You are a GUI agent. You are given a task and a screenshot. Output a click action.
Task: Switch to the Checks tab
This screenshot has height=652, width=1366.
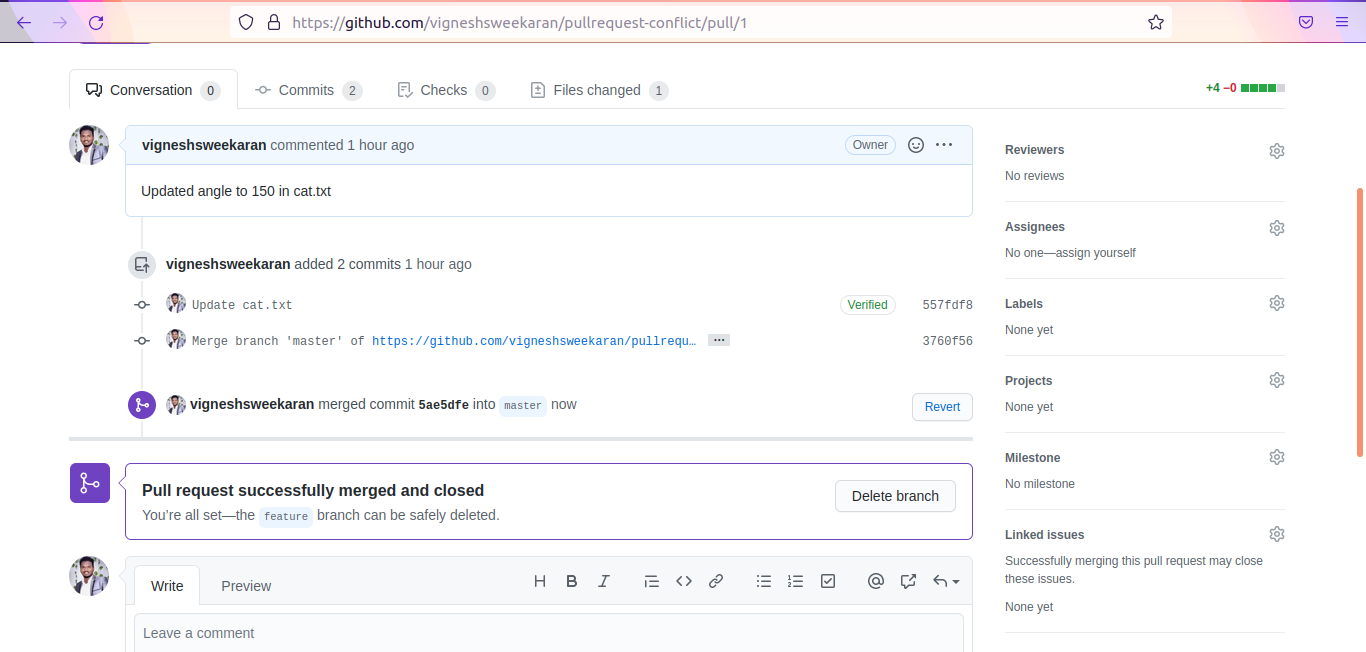point(446,90)
